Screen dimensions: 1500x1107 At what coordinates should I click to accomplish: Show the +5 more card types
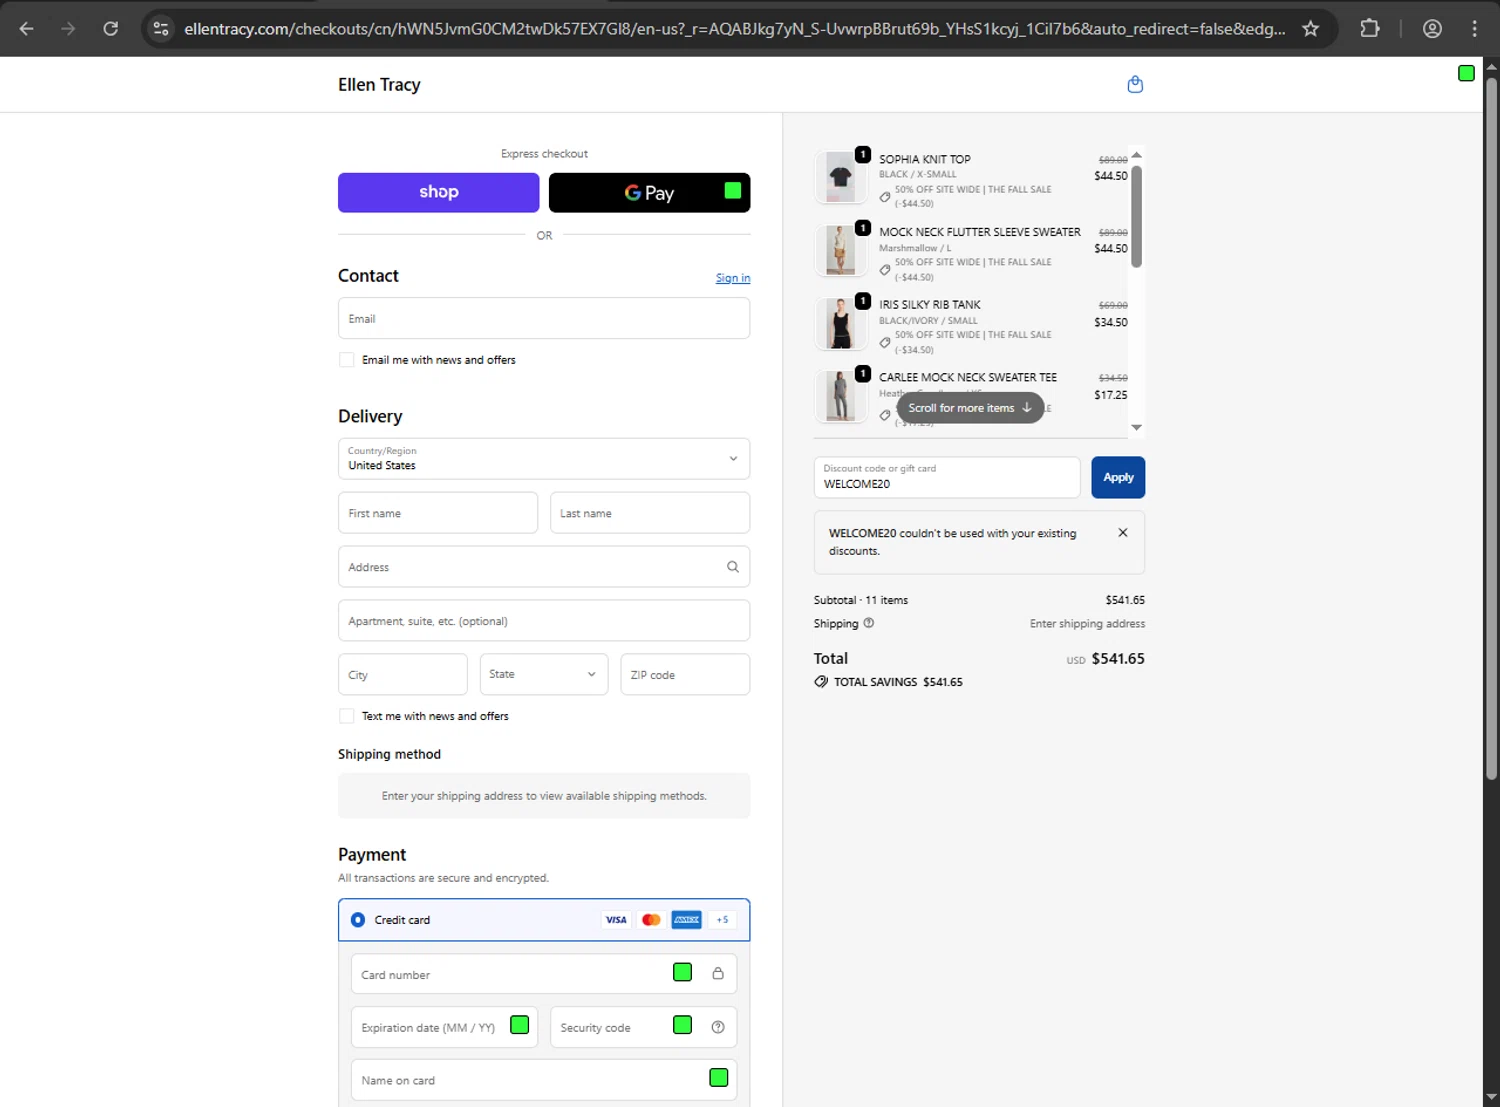[722, 920]
